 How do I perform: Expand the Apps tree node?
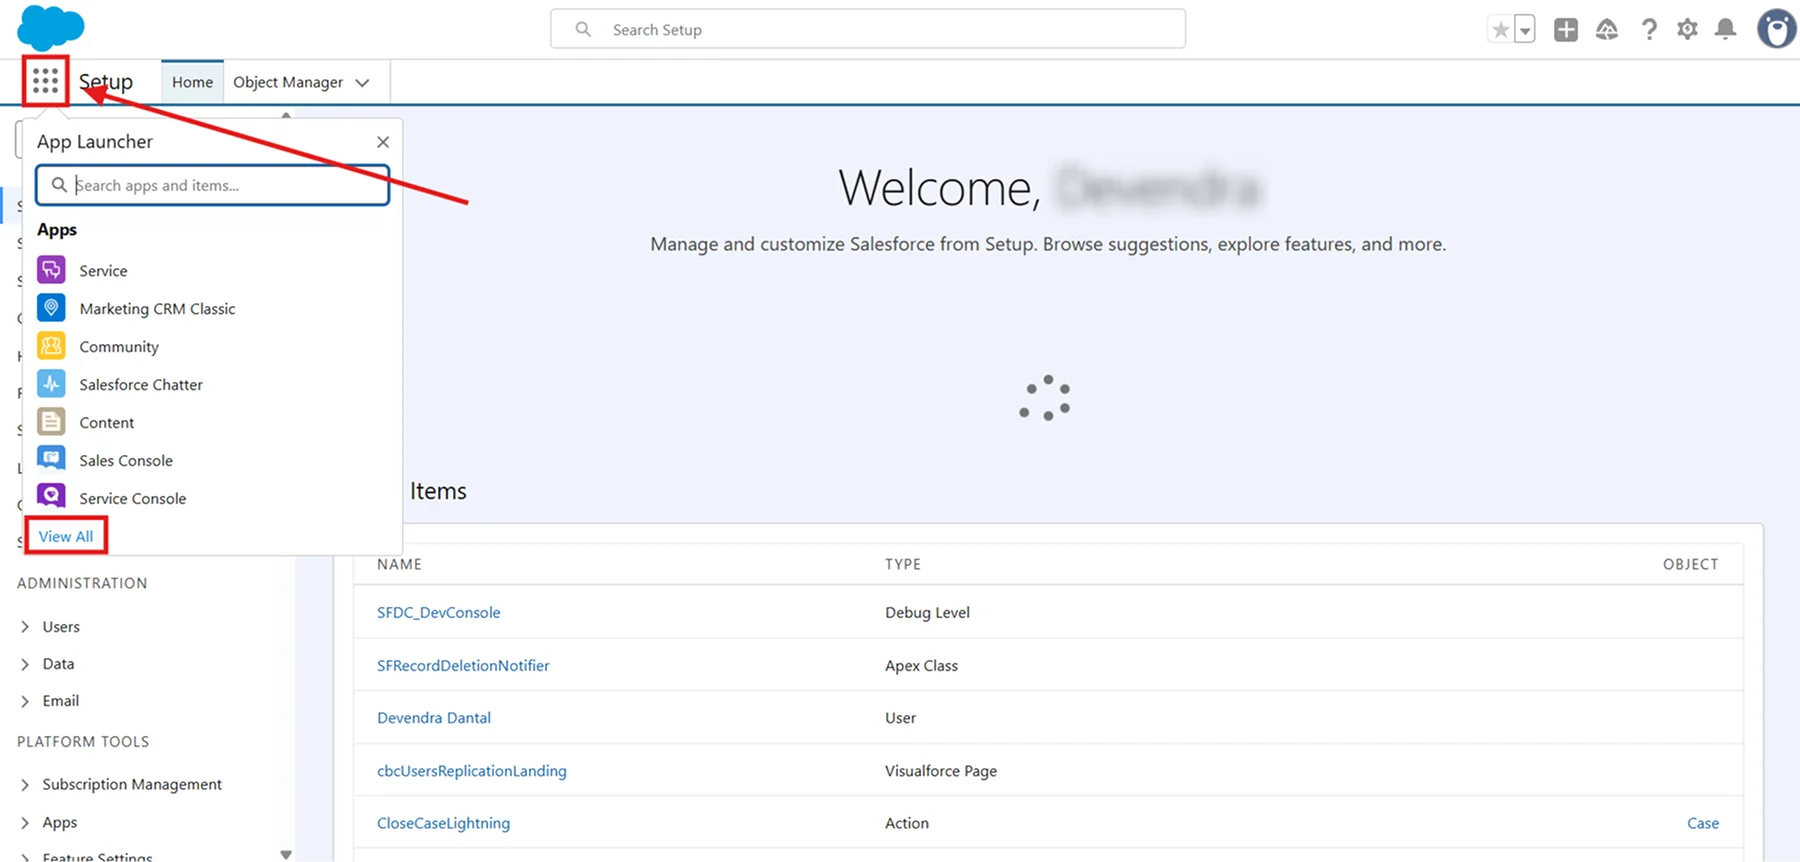(x=25, y=823)
